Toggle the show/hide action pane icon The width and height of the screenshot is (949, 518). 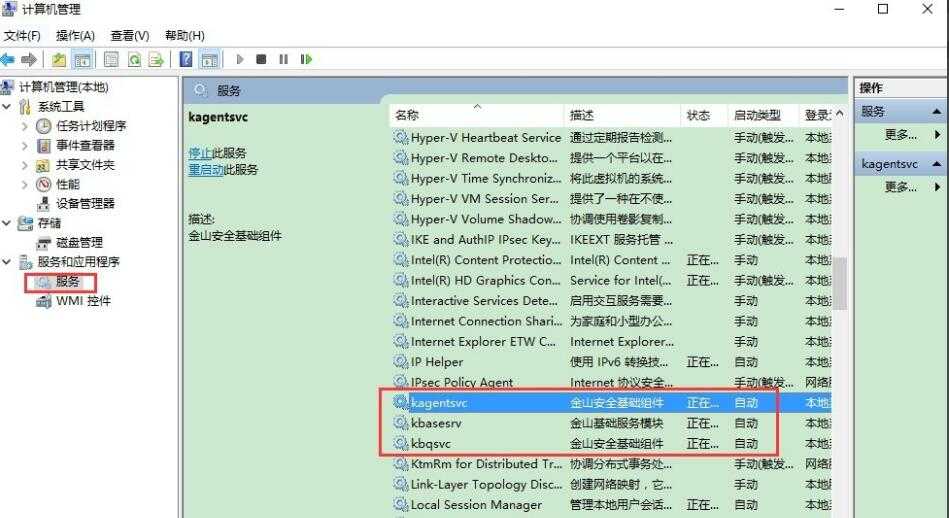[209, 59]
